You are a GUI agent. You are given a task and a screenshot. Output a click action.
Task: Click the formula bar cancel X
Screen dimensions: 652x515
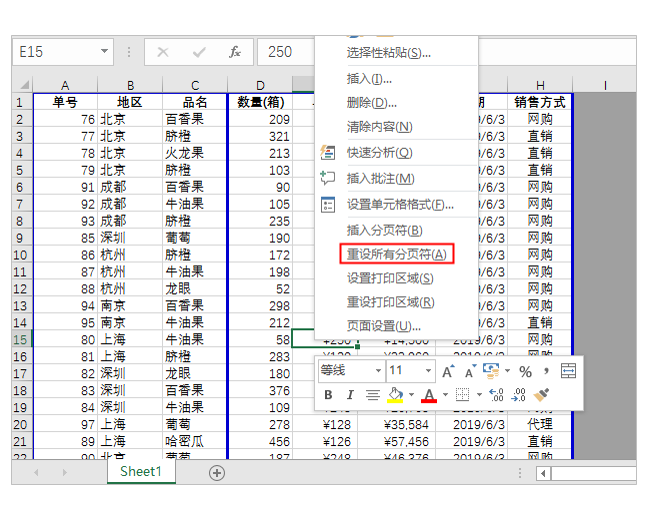click(163, 52)
